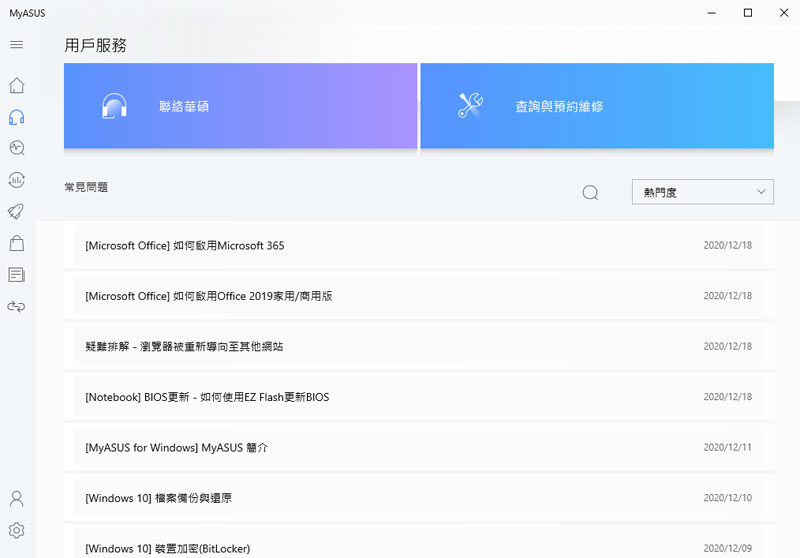Open the hamburger menu in sidebar
The width and height of the screenshot is (800, 558).
(16, 45)
